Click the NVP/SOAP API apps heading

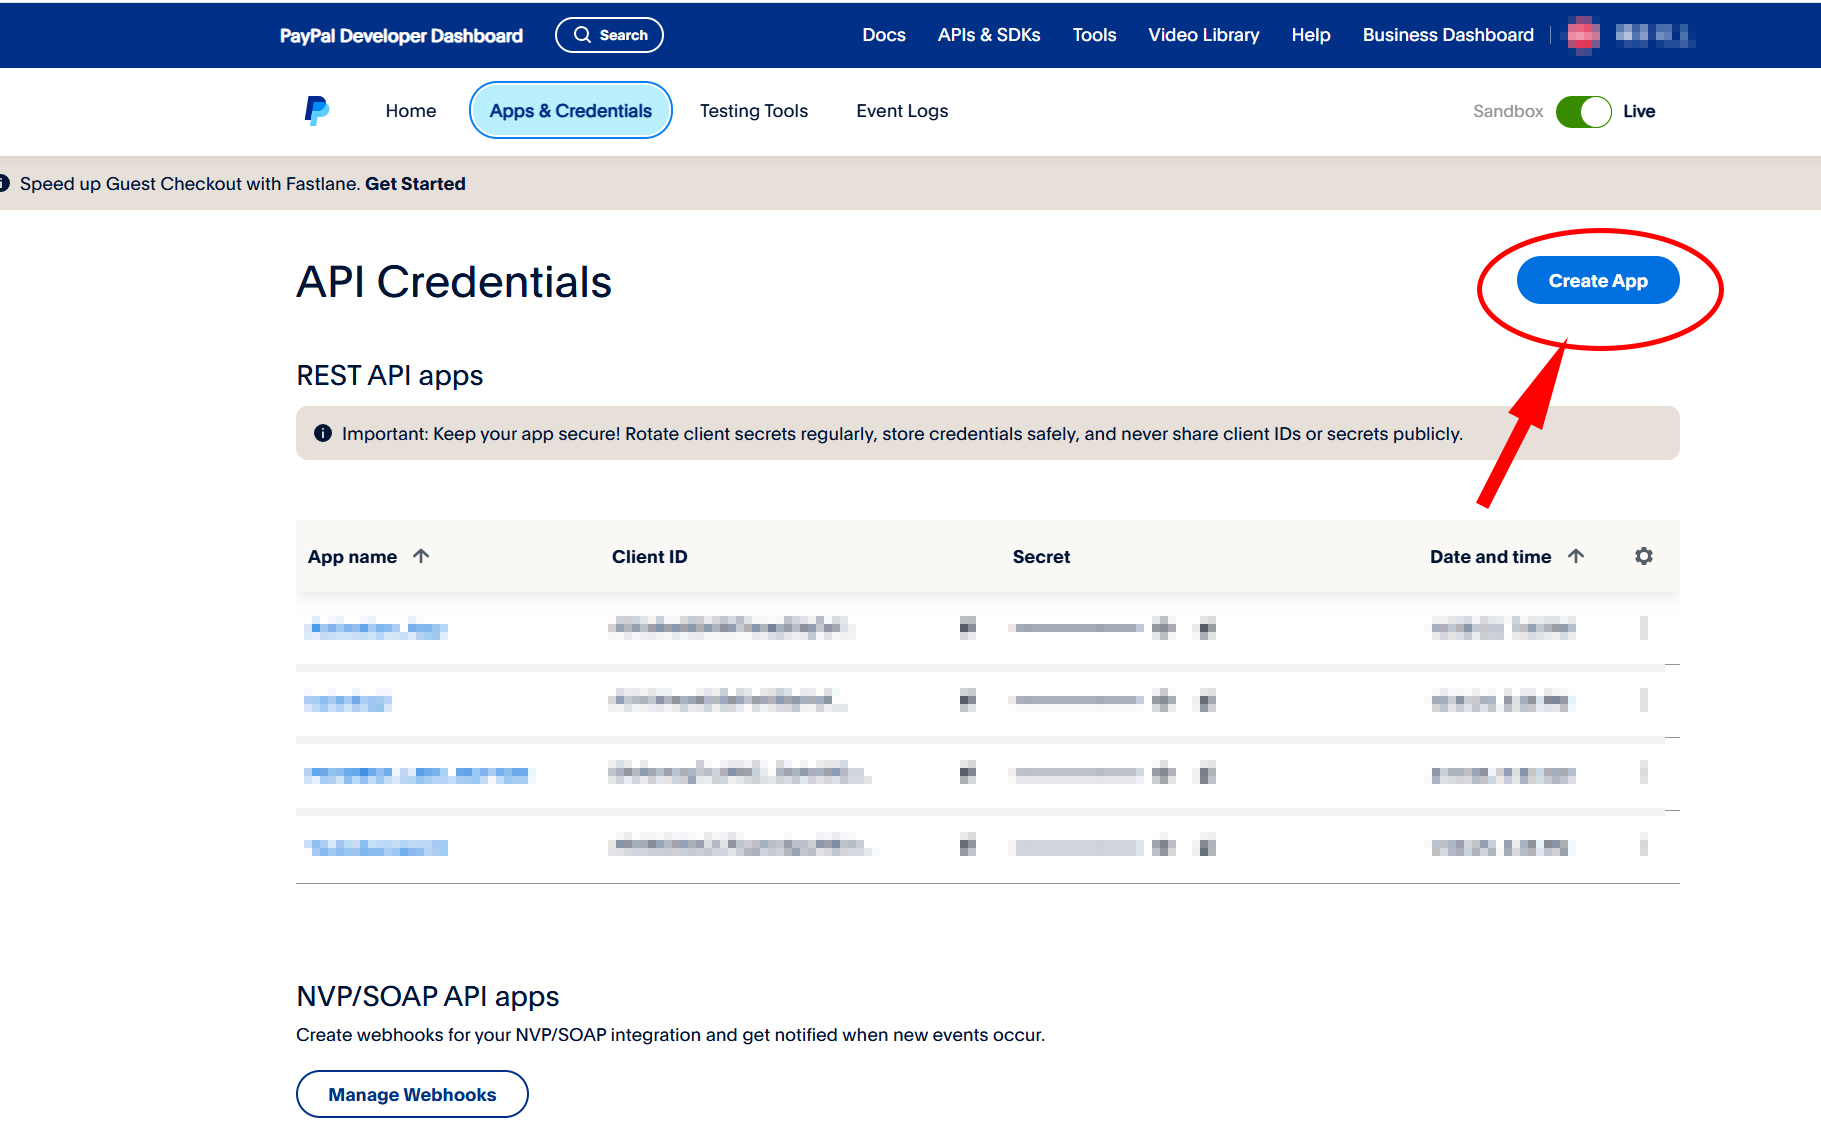pos(428,996)
